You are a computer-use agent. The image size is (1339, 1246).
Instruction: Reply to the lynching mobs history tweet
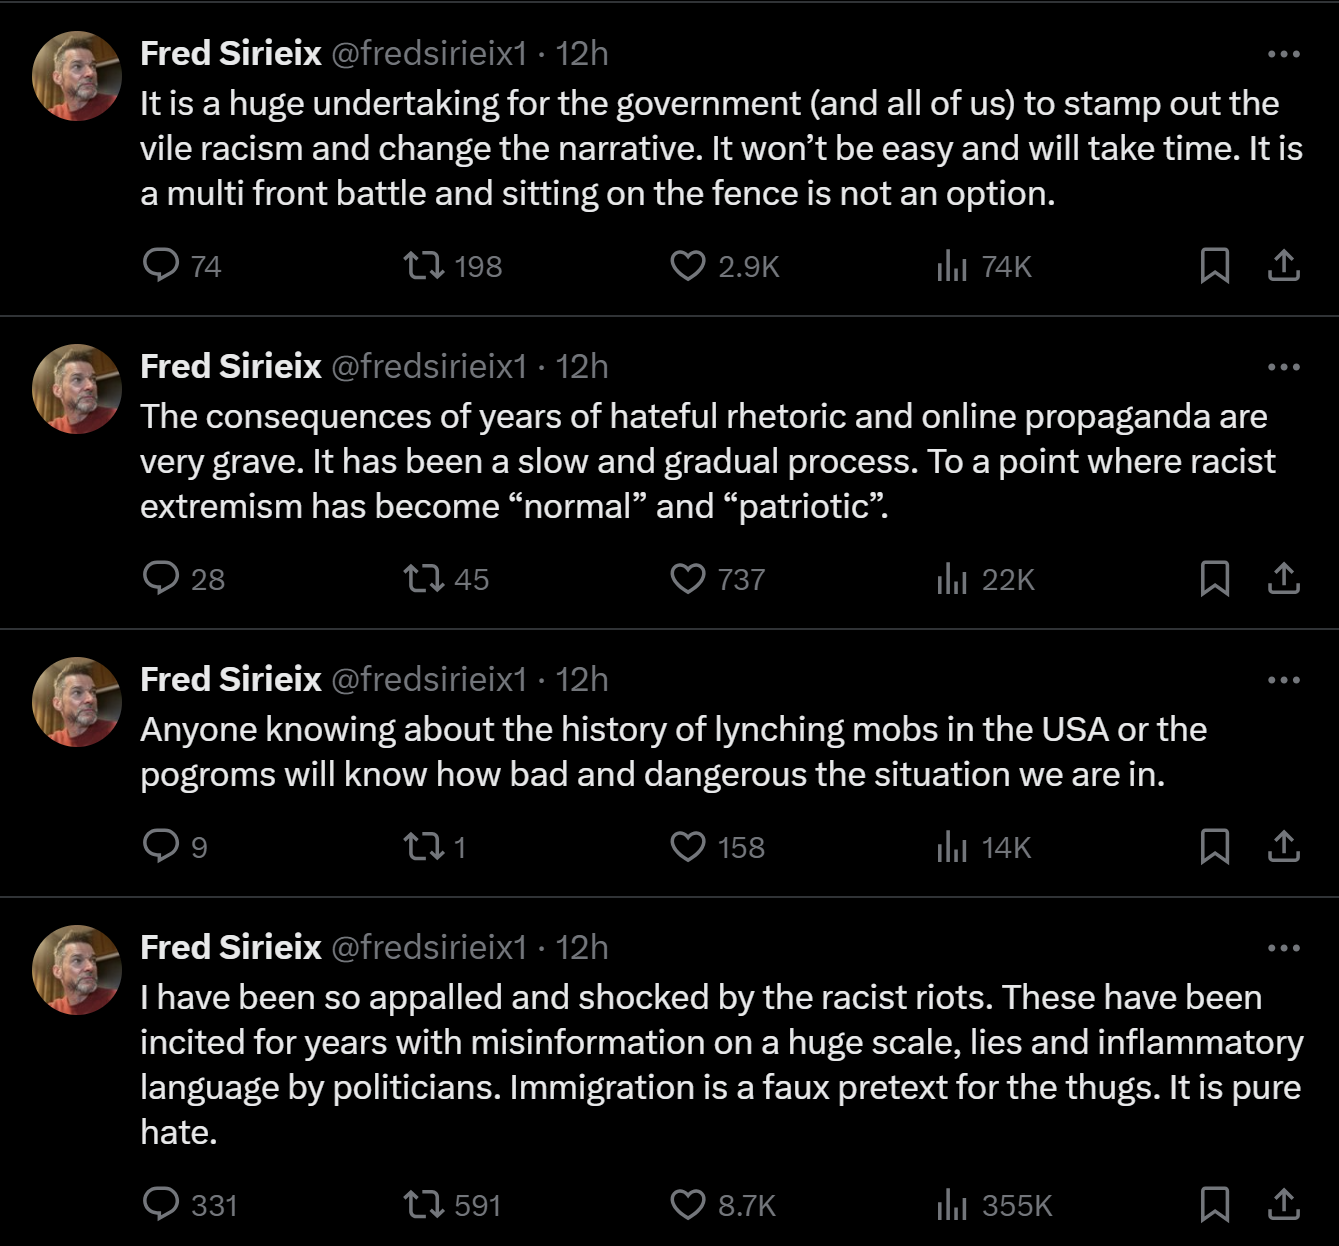point(161,846)
